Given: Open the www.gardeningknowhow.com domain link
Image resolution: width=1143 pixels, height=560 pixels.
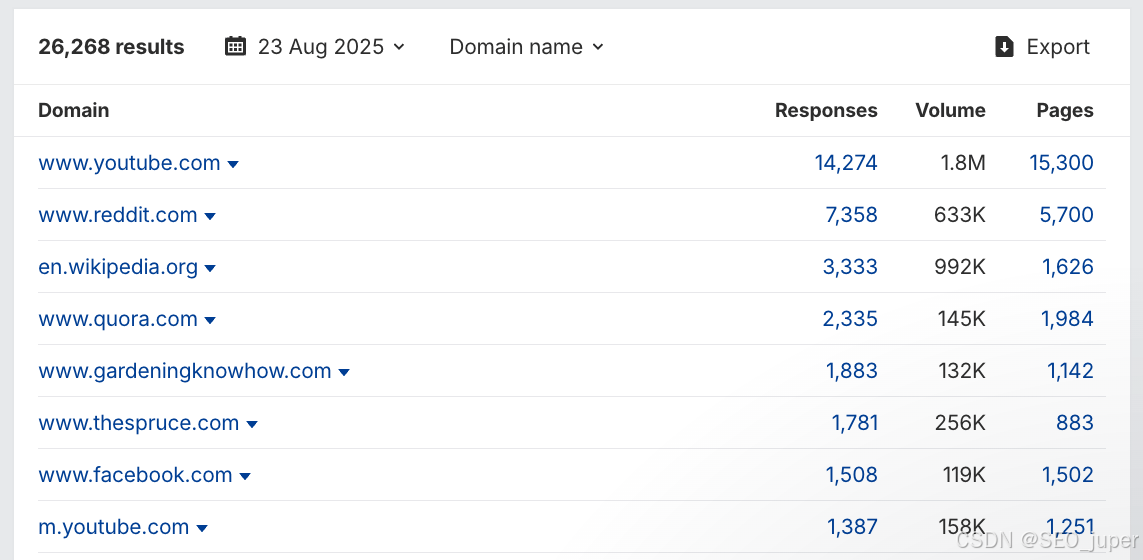Looking at the screenshot, I should coord(185,371).
